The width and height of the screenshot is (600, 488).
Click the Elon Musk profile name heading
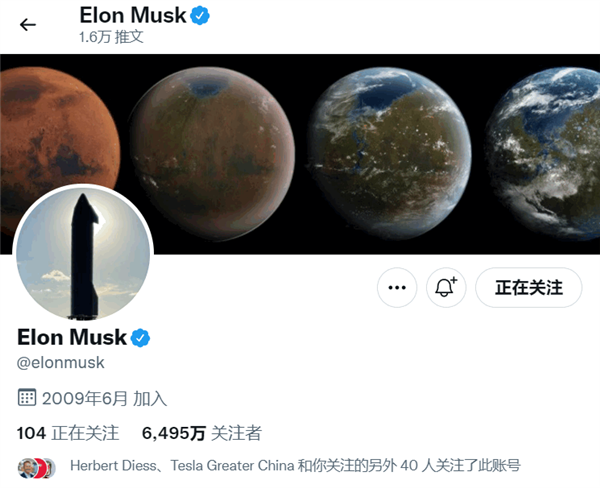click(x=72, y=337)
